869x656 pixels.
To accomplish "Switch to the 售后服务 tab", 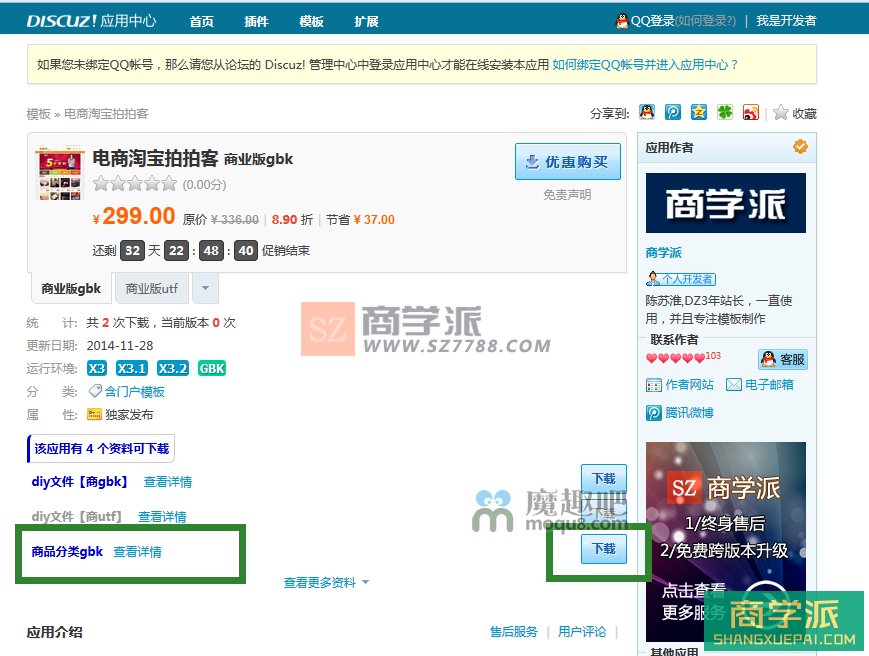I will (514, 632).
